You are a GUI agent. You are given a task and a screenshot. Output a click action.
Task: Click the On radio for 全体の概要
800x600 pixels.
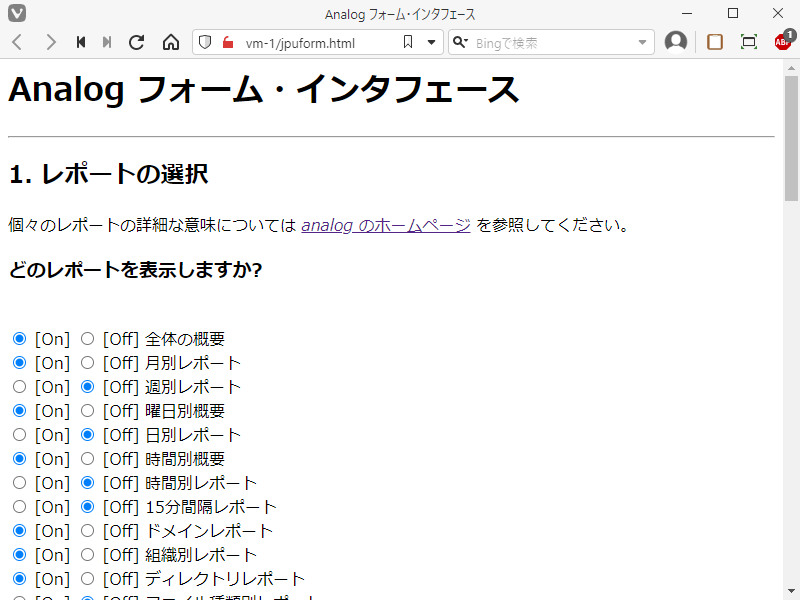19,339
